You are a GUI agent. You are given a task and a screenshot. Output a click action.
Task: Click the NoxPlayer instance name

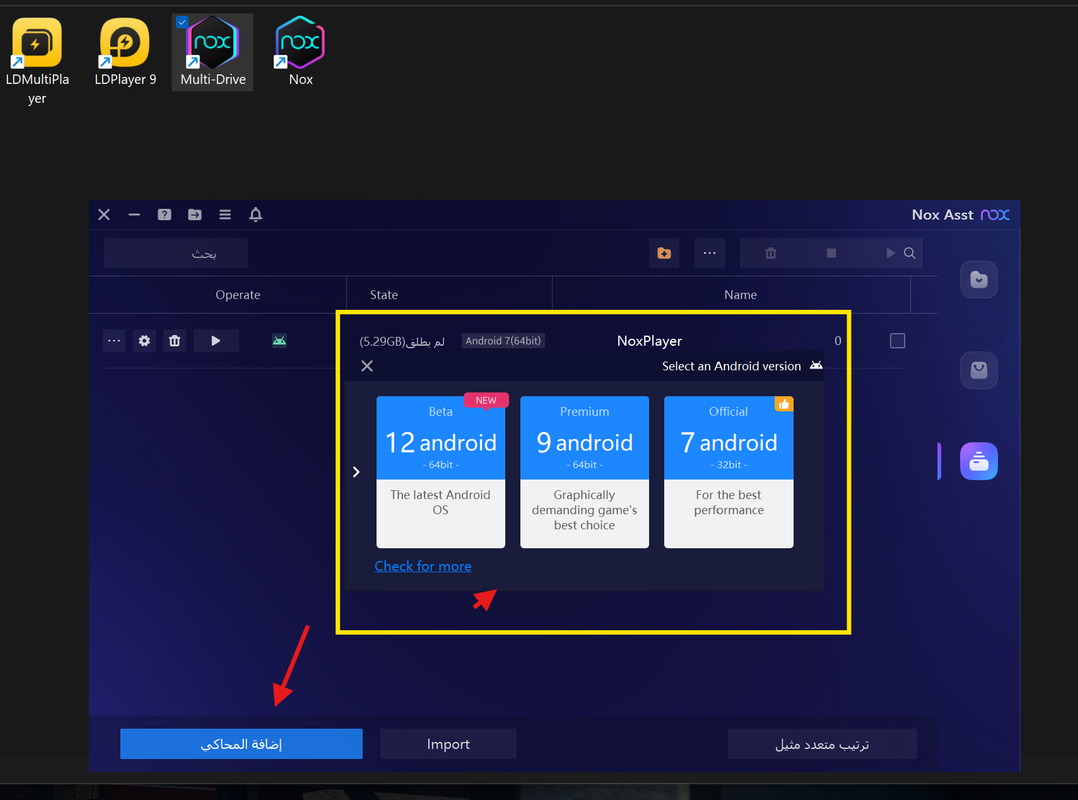[x=650, y=341]
